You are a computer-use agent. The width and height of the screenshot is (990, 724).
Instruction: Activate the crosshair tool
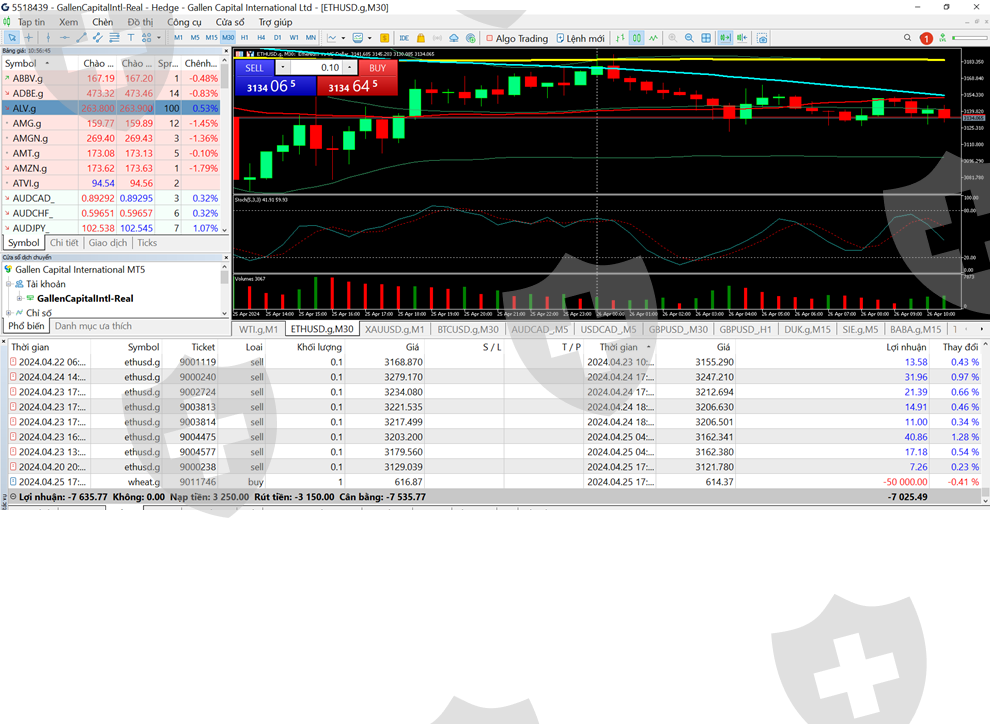point(28,38)
